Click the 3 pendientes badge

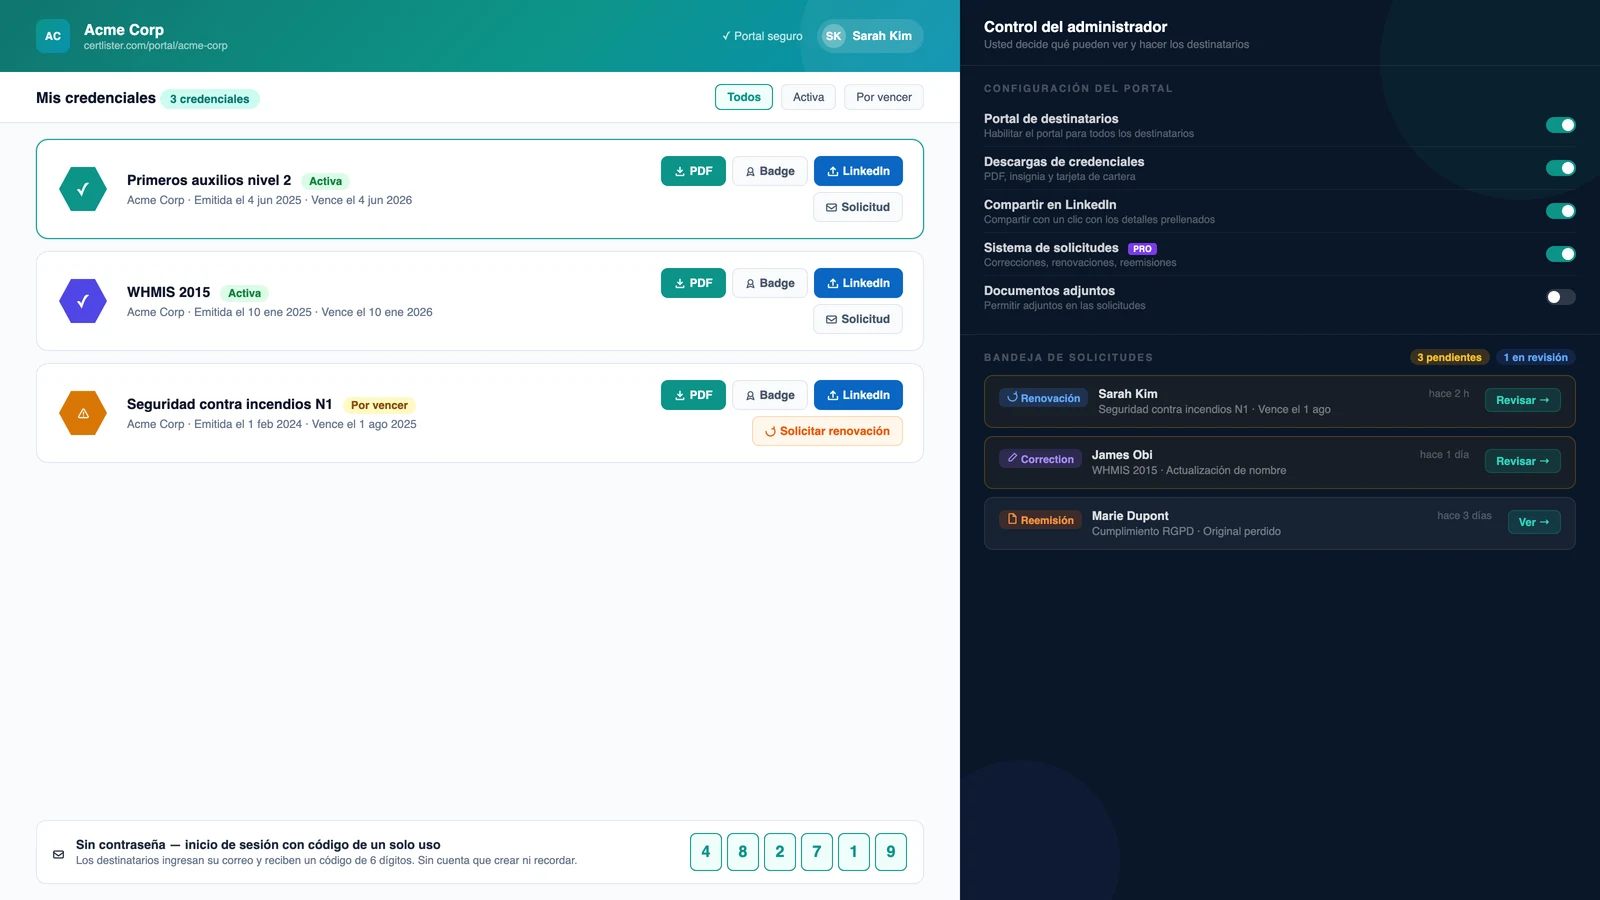(1449, 357)
